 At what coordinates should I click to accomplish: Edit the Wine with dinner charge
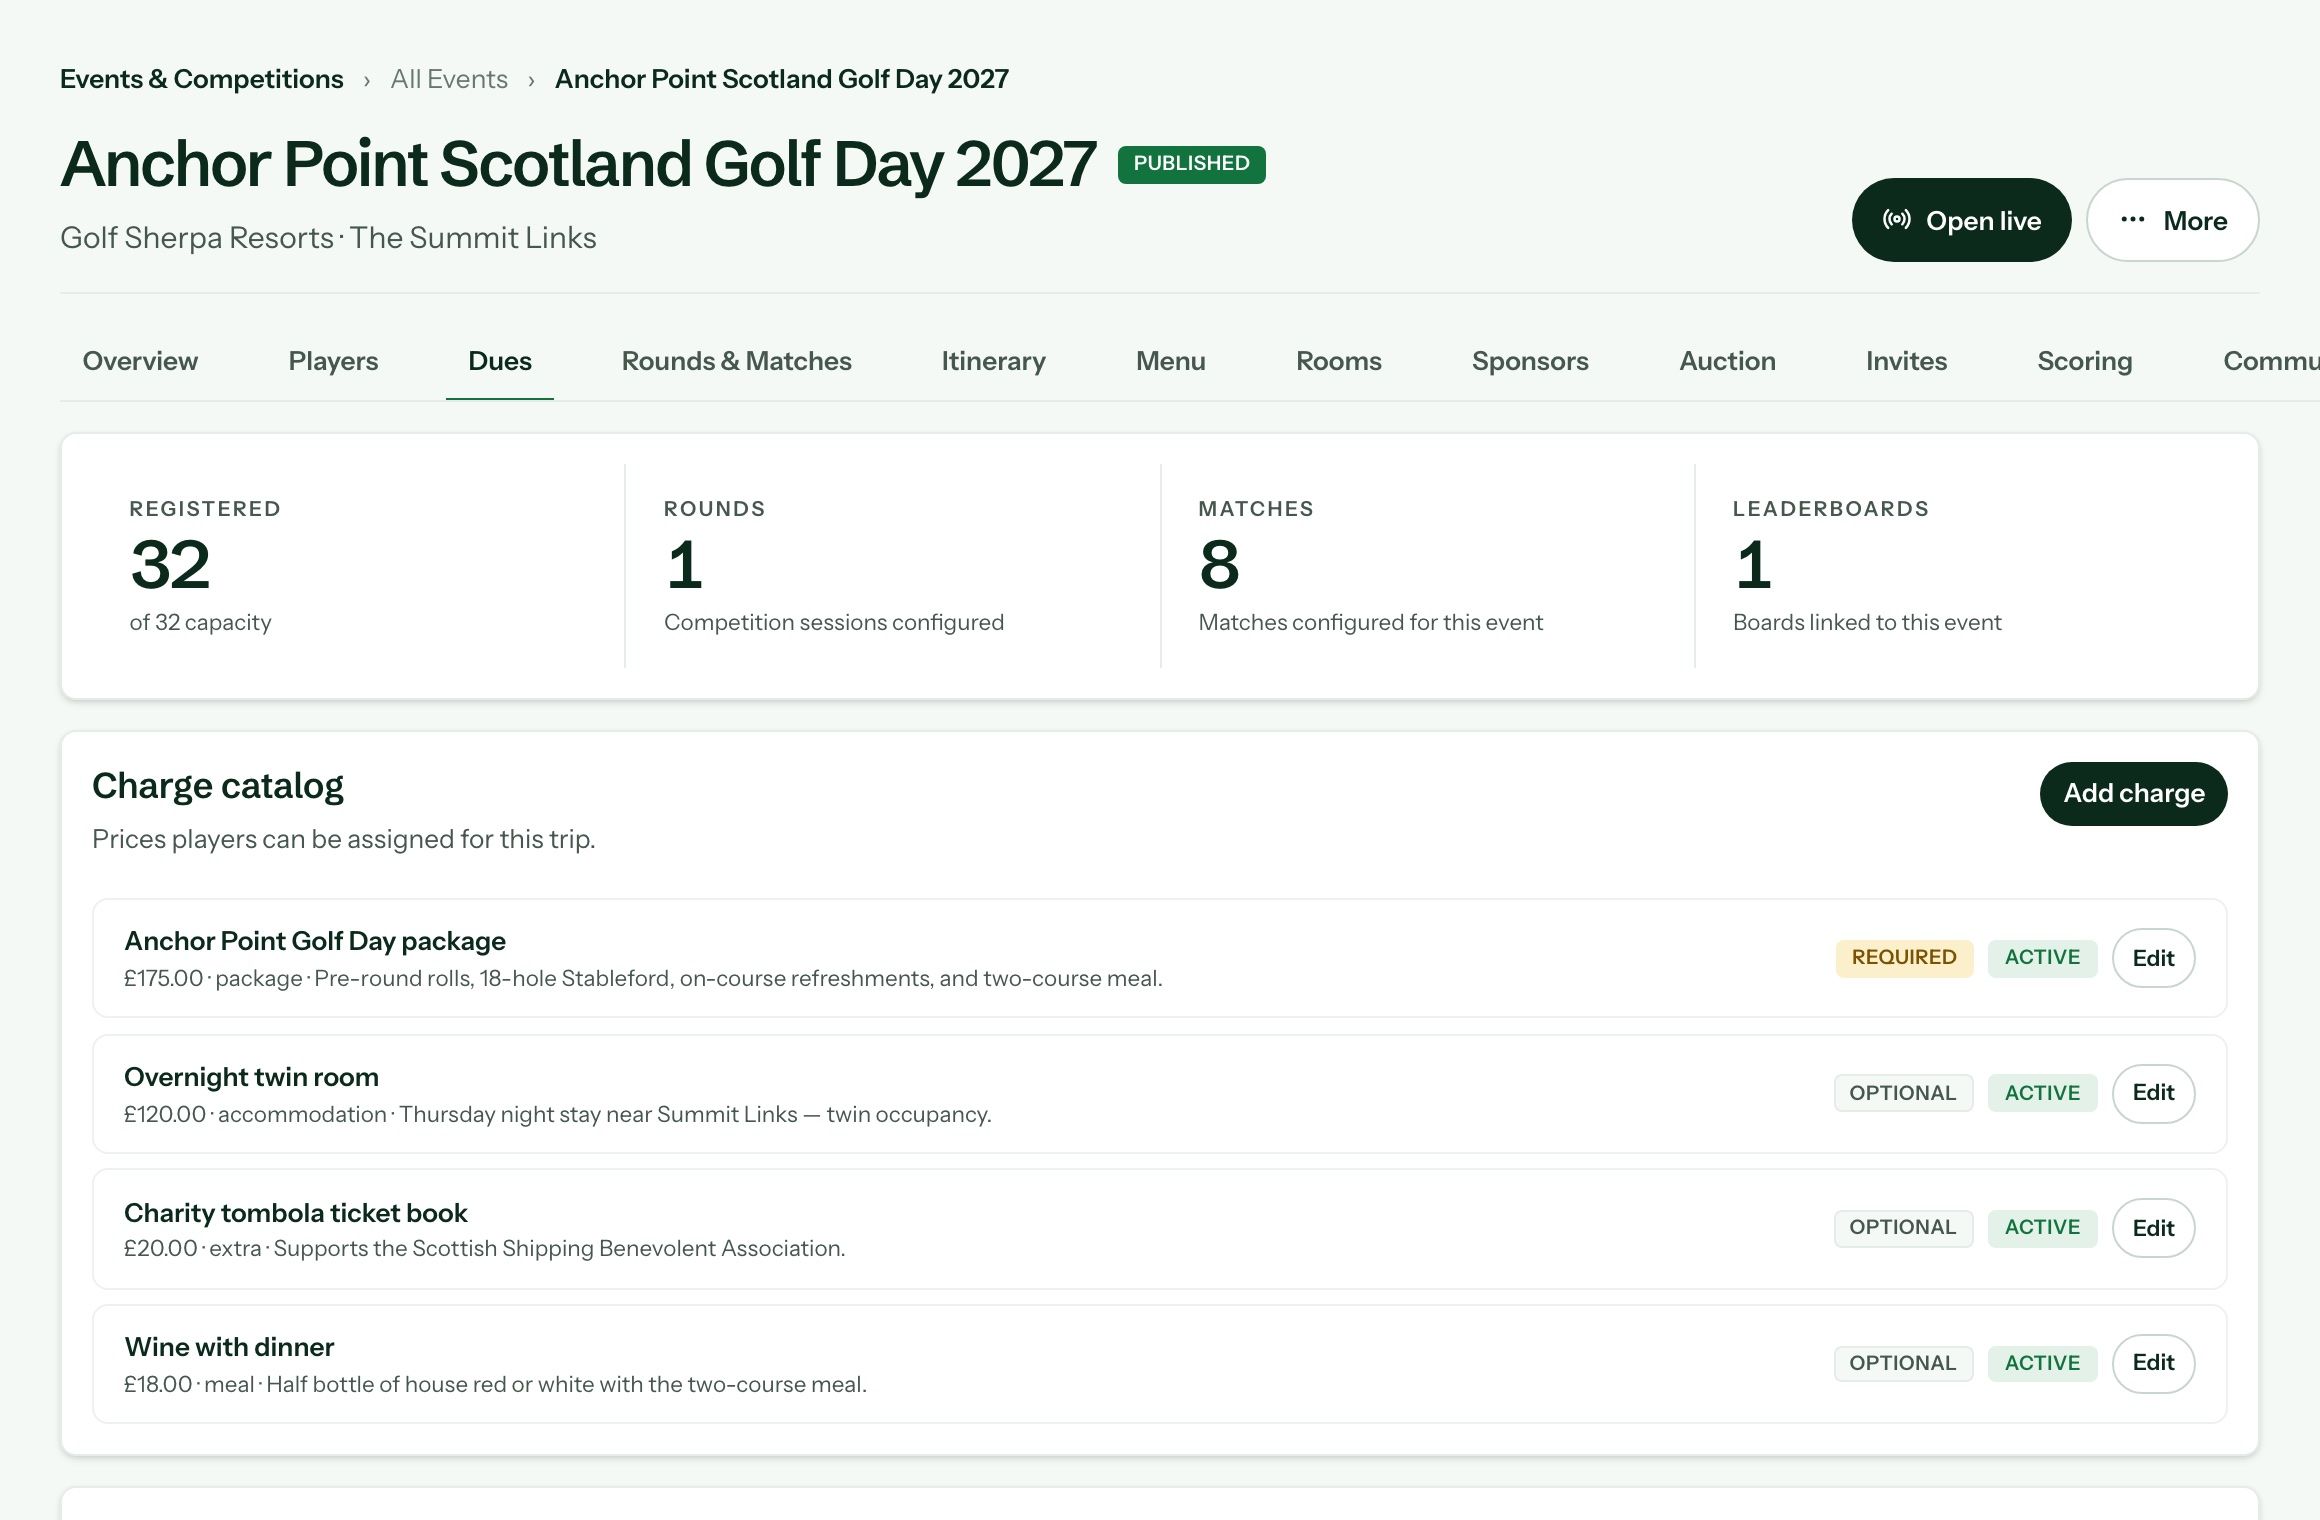click(2154, 1363)
